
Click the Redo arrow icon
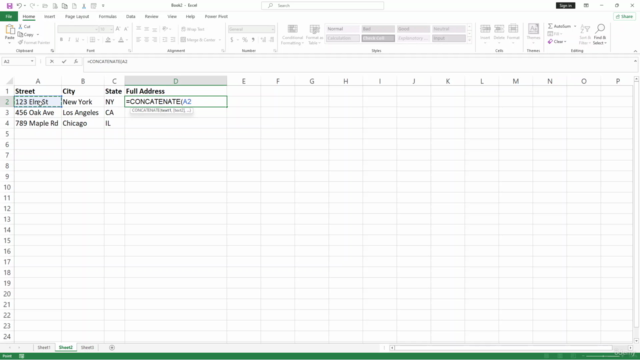[x=33, y=6]
